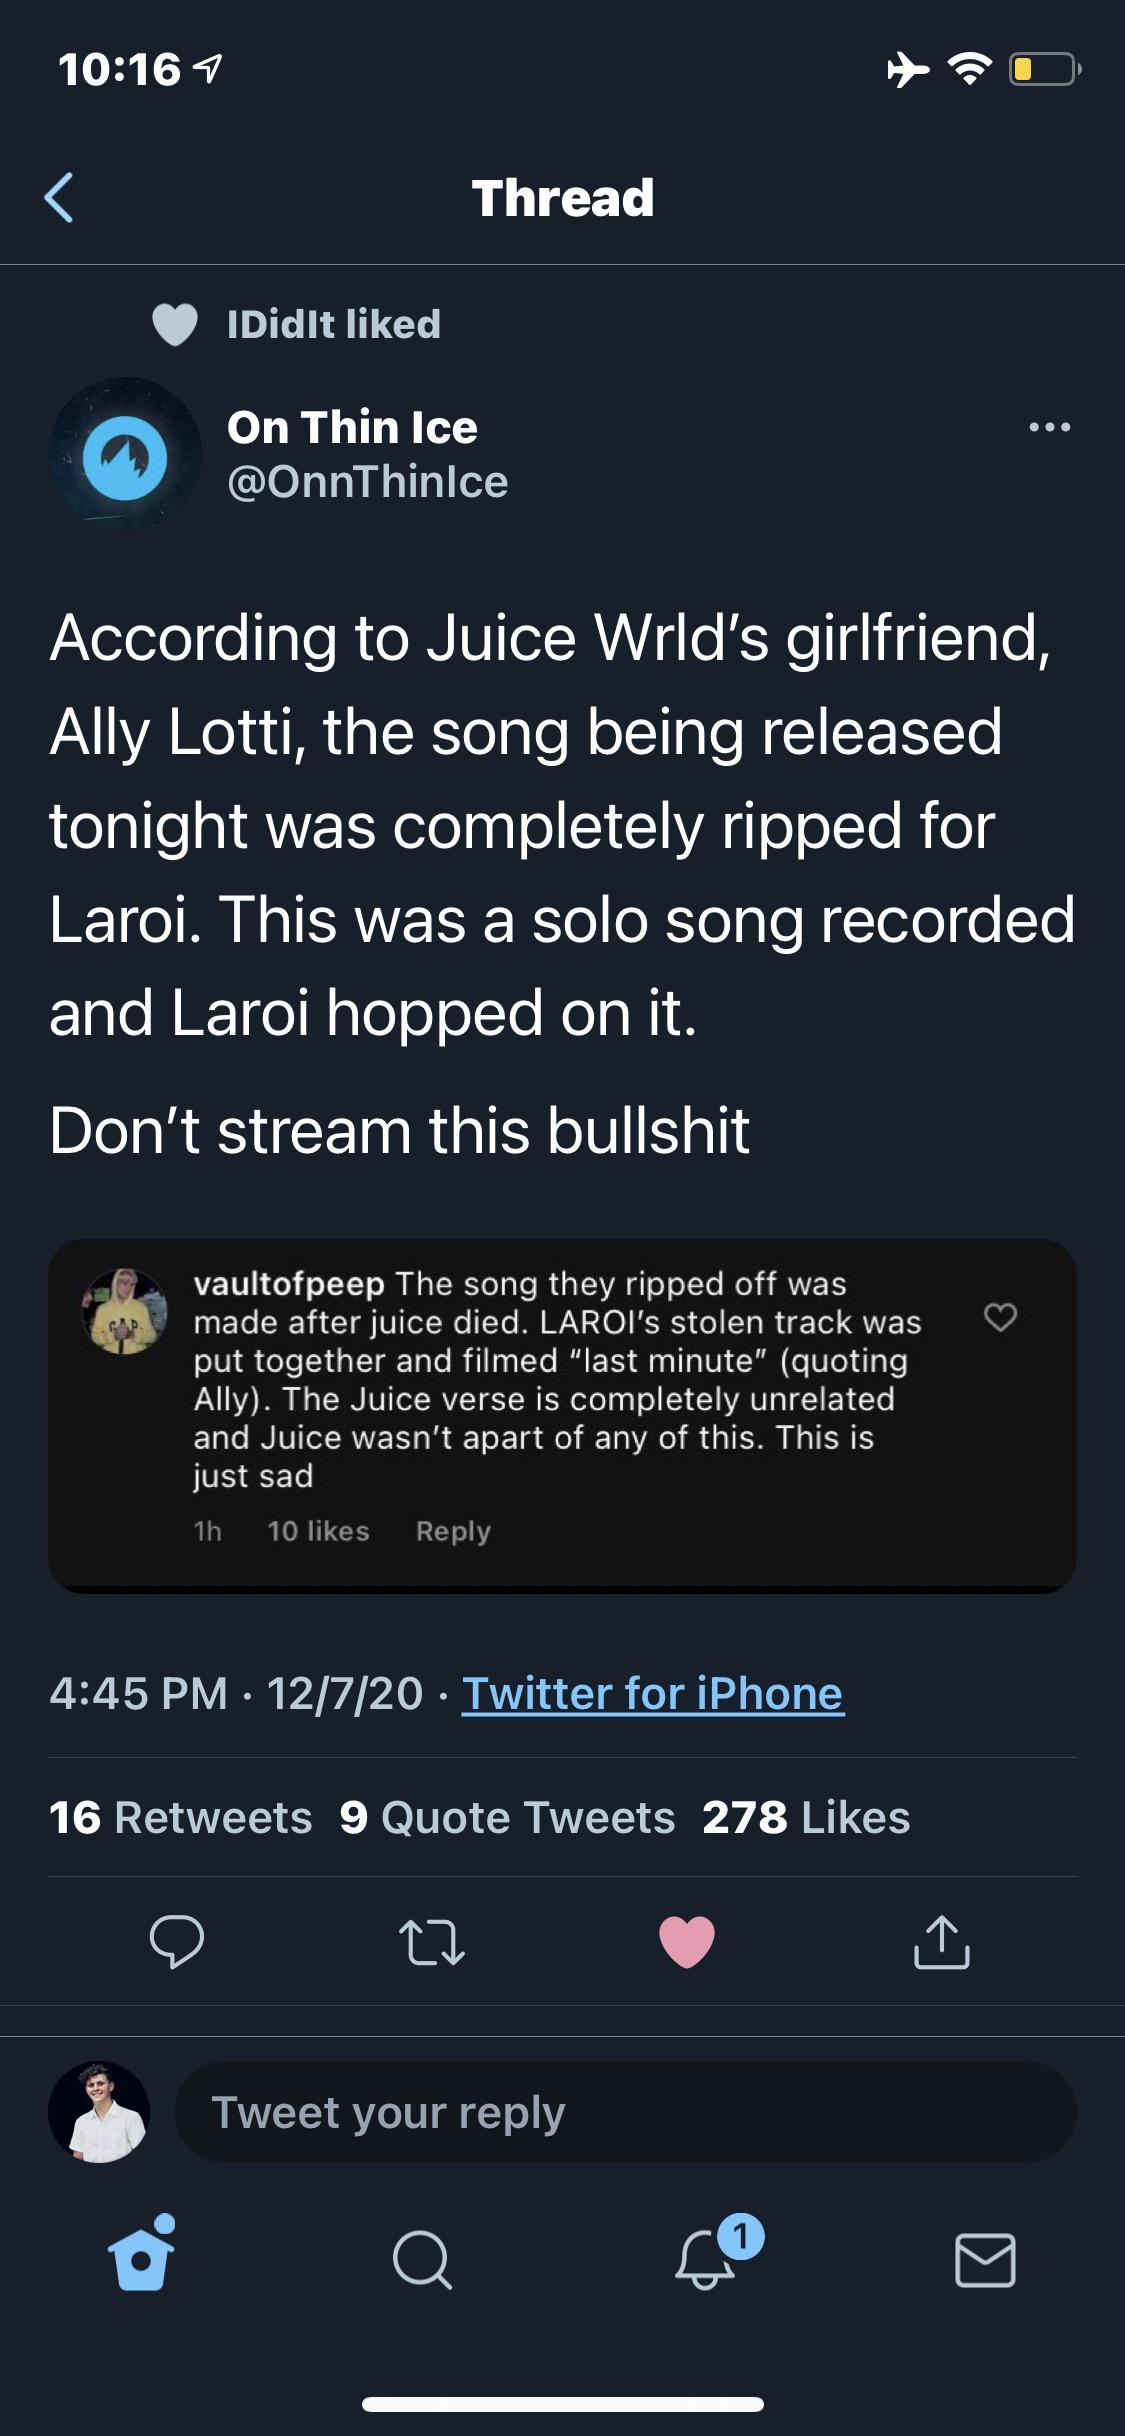Image resolution: width=1125 pixels, height=2436 pixels.
Task: Tap the back arrow to leave thread
Action: (59, 197)
